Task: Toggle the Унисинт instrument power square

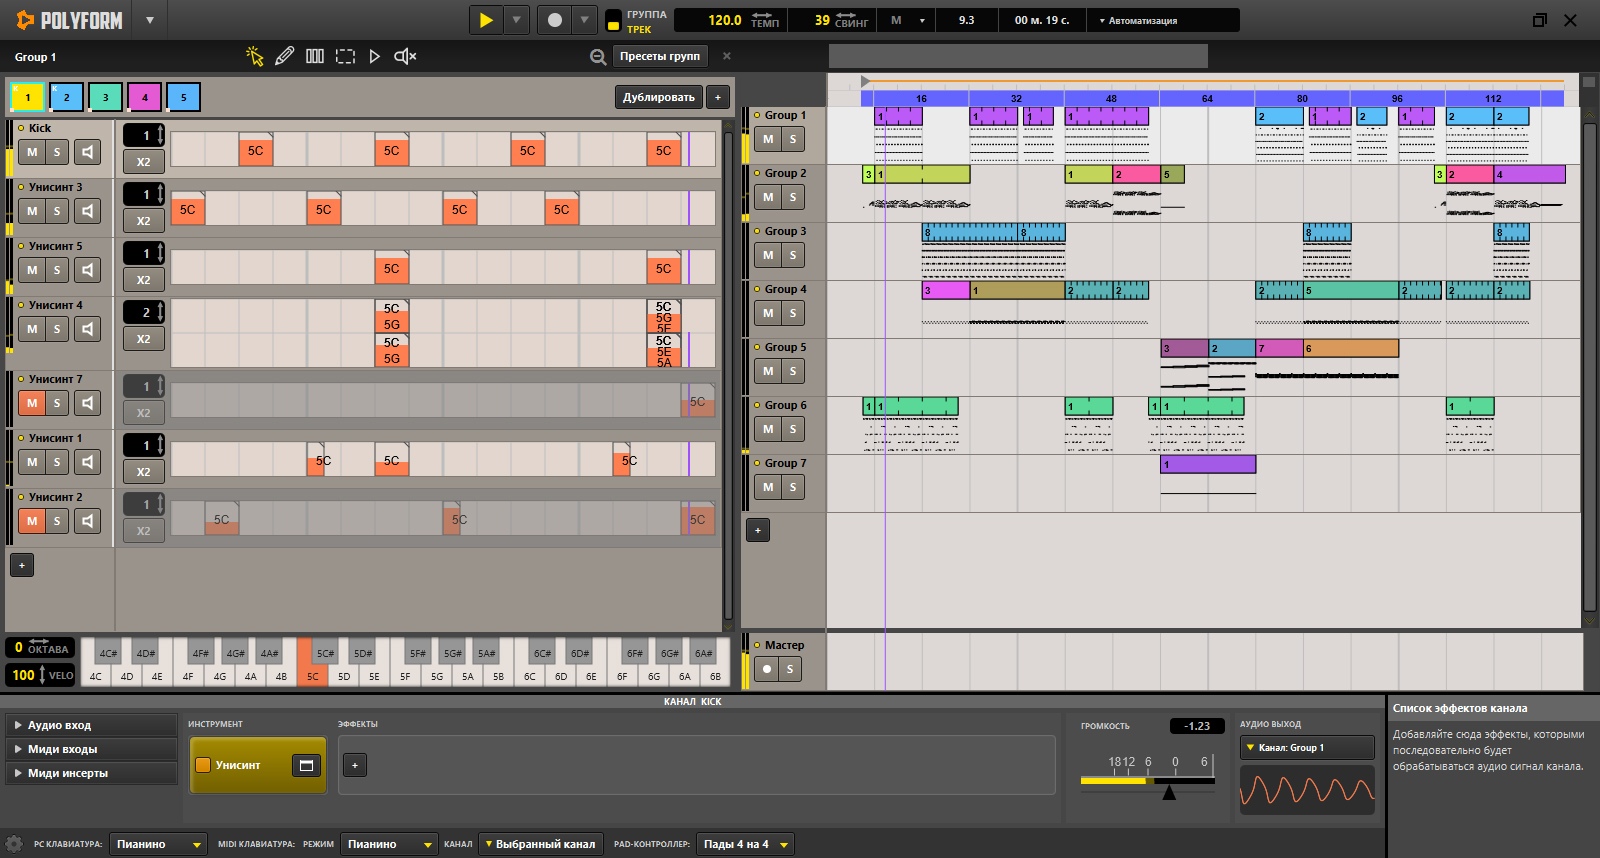Action: [x=203, y=765]
